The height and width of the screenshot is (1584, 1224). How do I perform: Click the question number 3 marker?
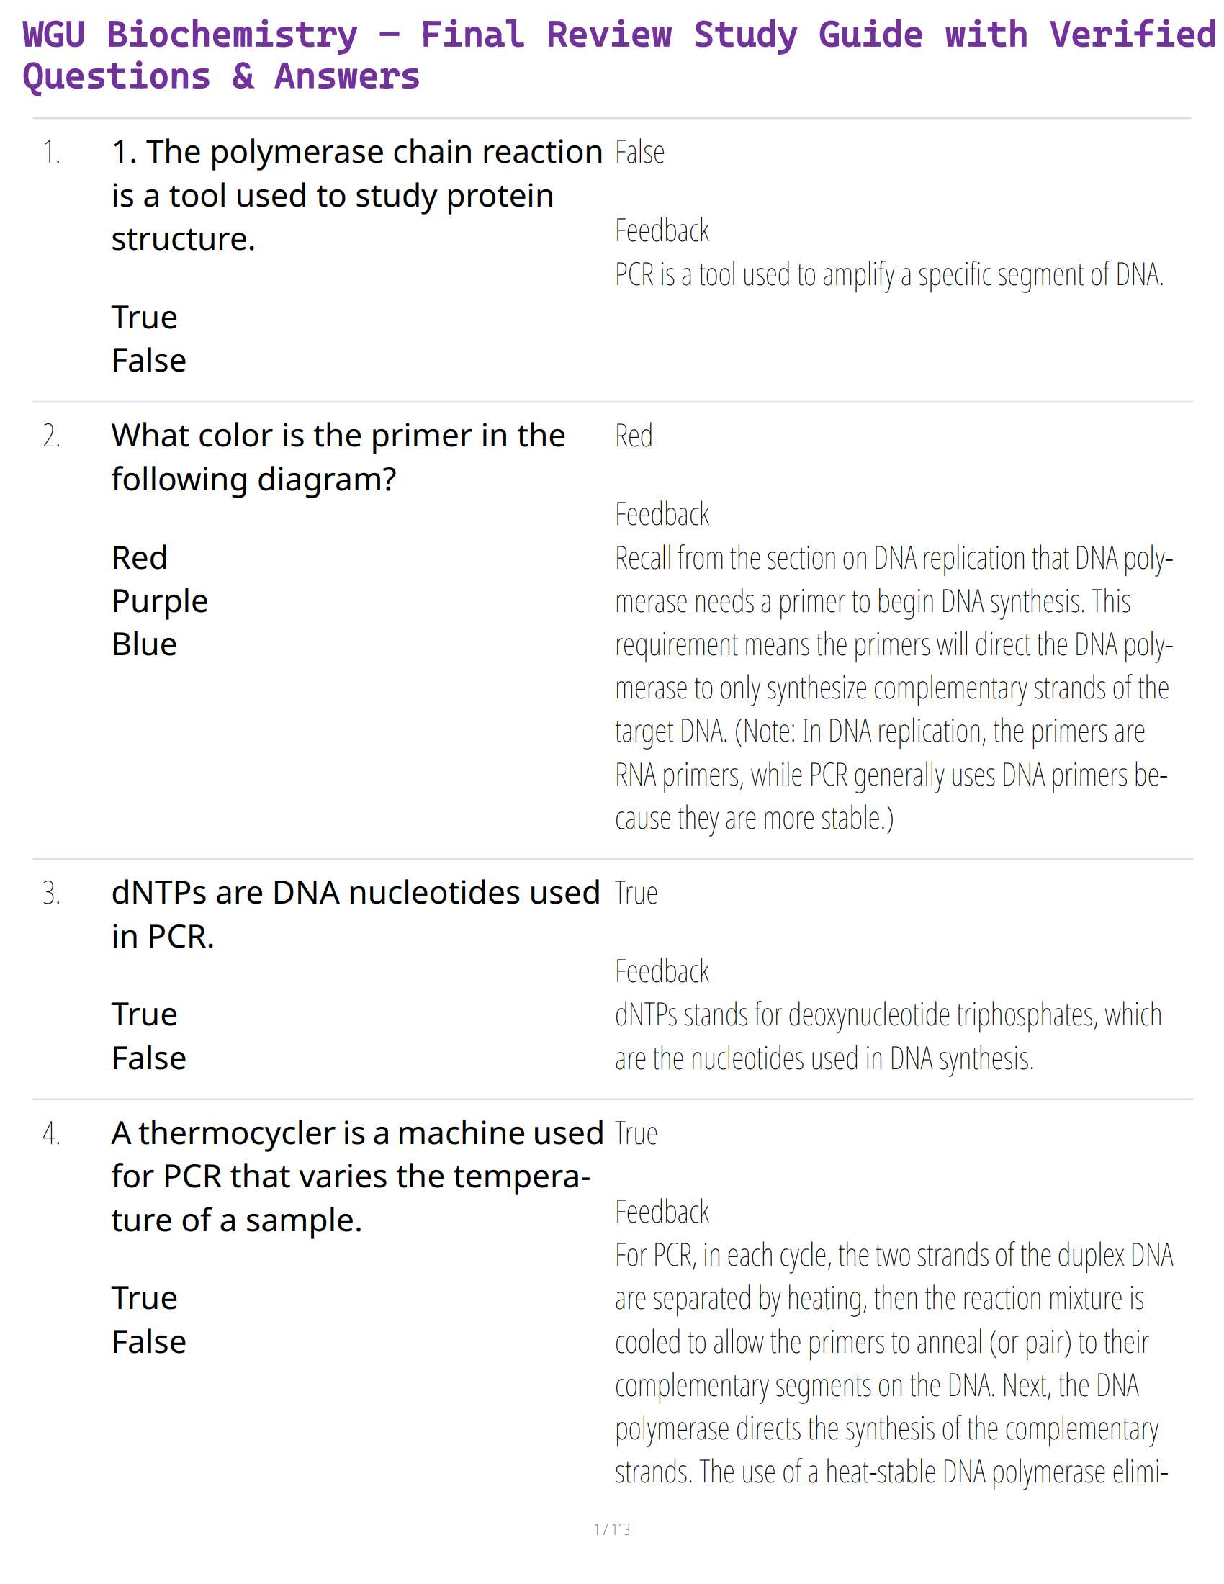coord(51,893)
